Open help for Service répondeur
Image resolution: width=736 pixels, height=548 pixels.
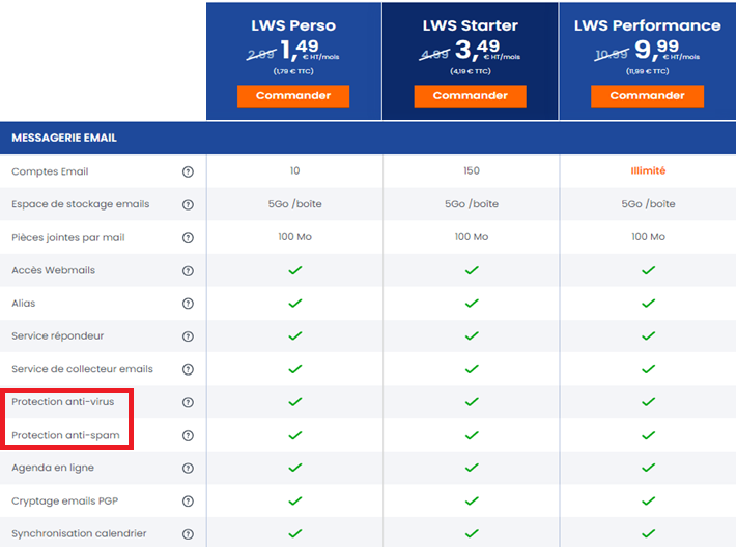pos(188,336)
